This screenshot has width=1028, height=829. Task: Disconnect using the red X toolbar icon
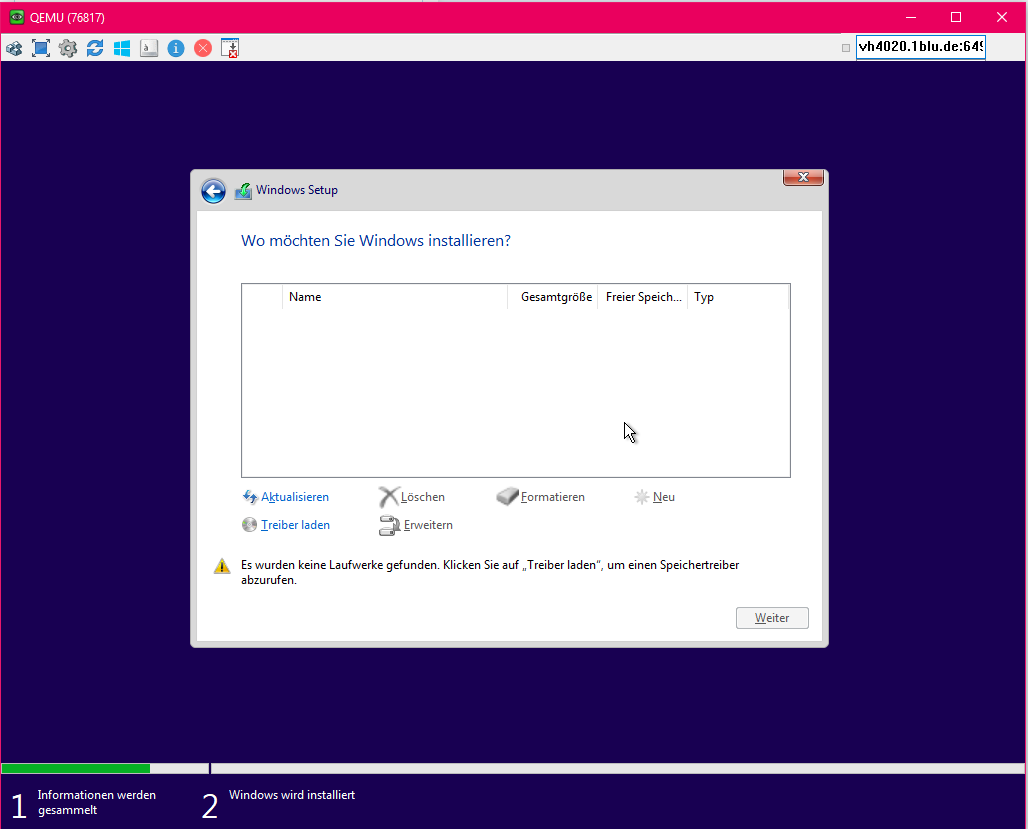[x=203, y=49]
